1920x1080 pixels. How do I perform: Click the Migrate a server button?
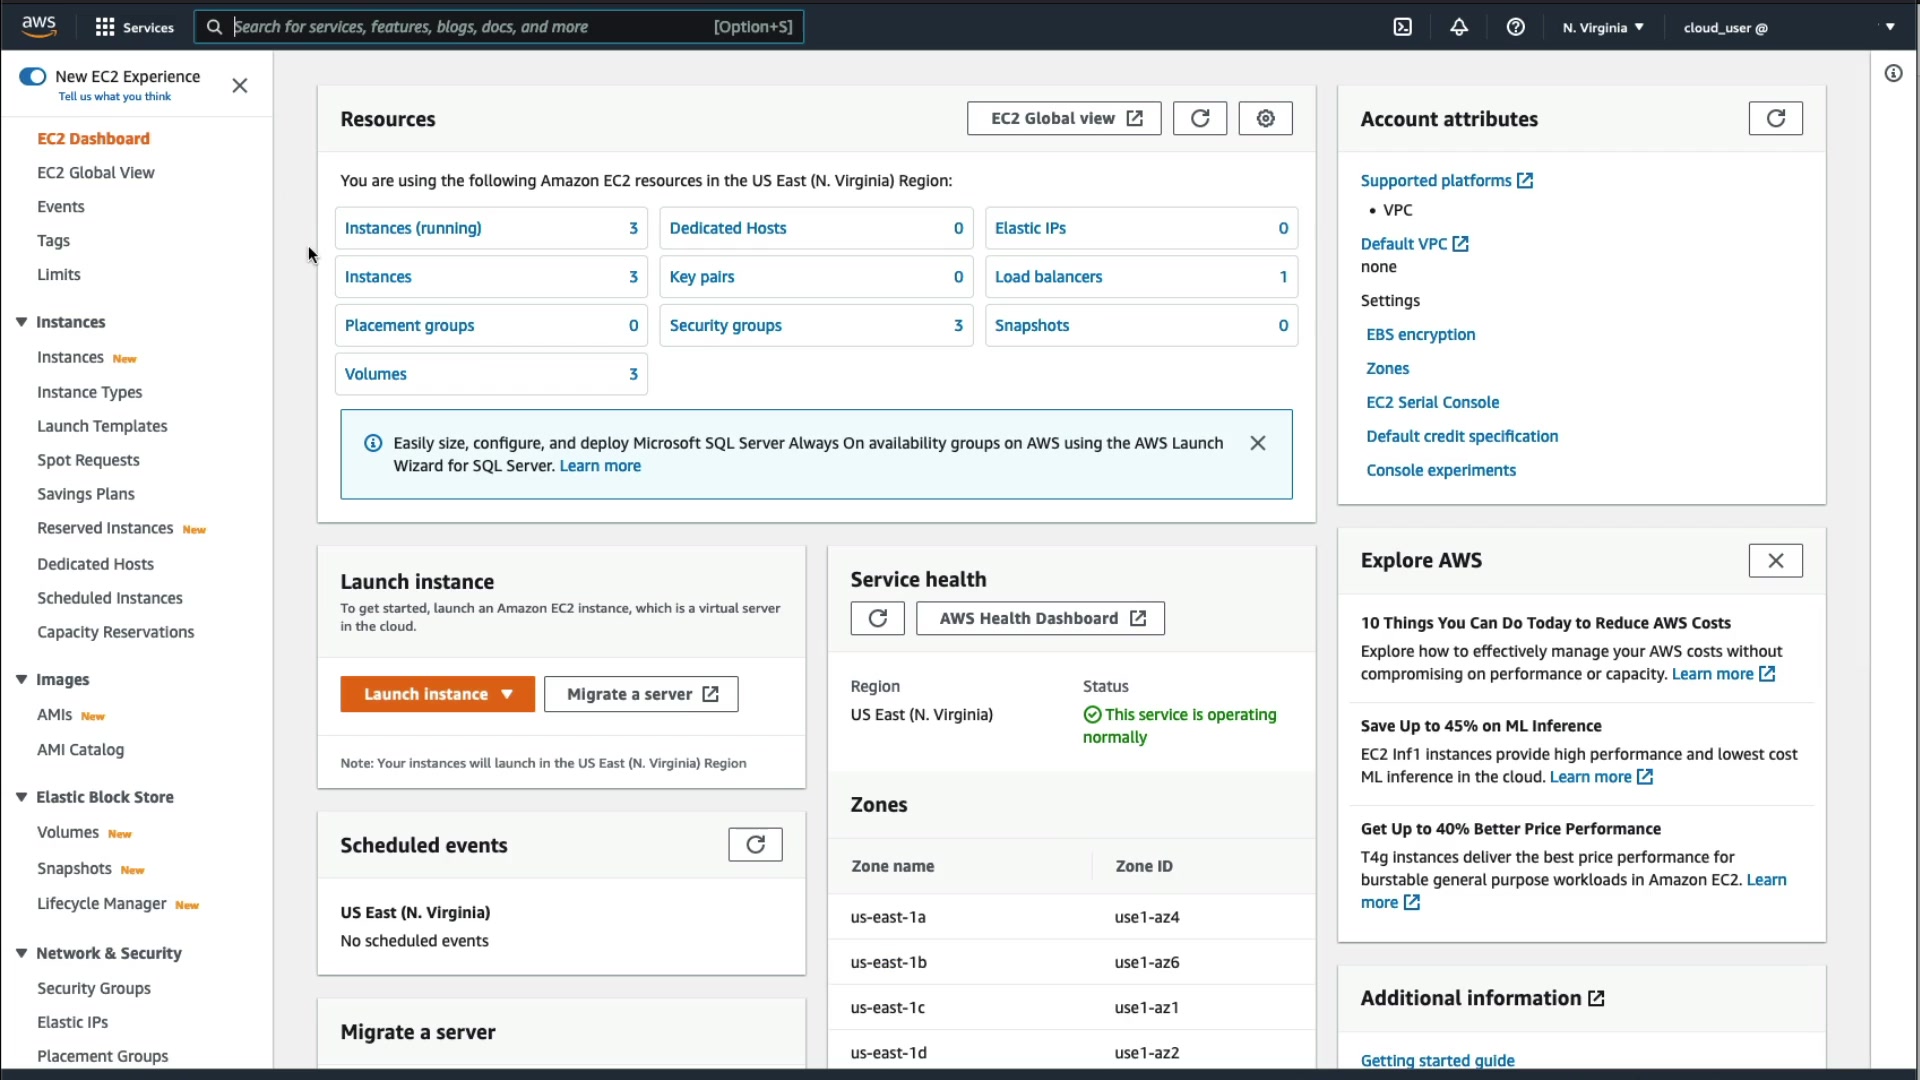(641, 694)
